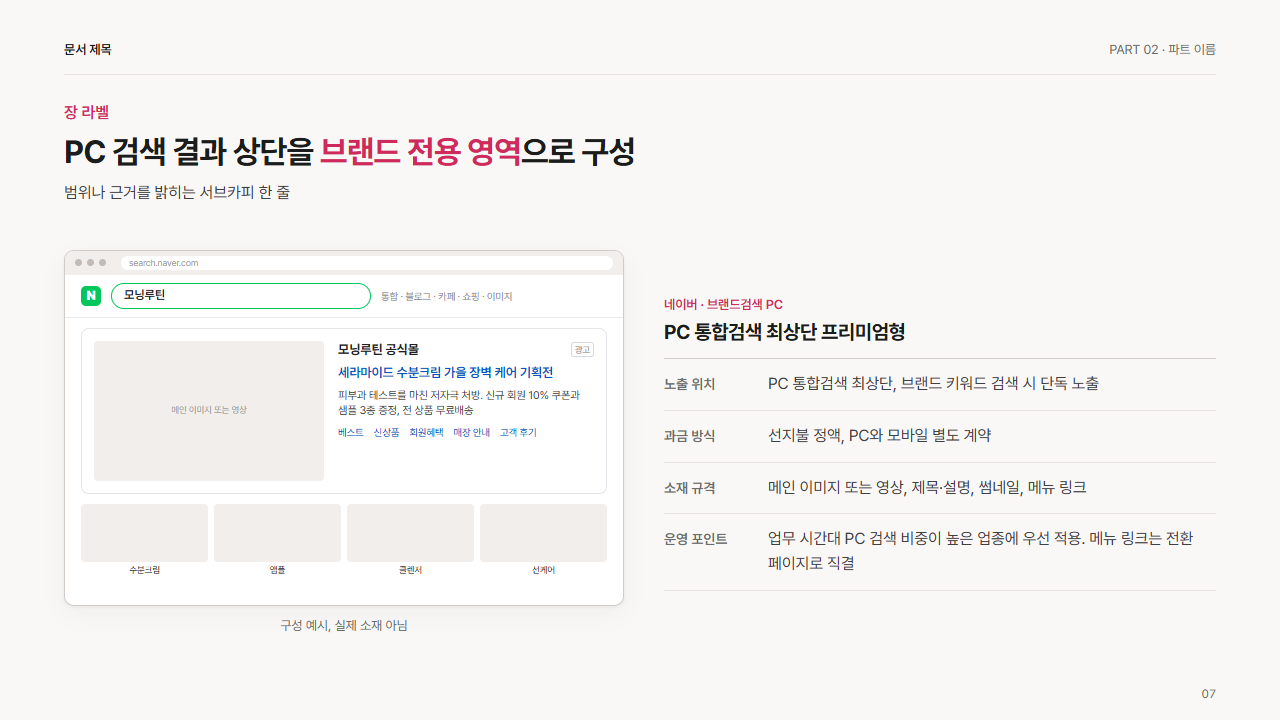The image size is (1280, 720).
Task: Click the value 메인 이미지 또는 영상, 제목·설명, 썸네일, 메뉴 링크
Action: click(927, 488)
